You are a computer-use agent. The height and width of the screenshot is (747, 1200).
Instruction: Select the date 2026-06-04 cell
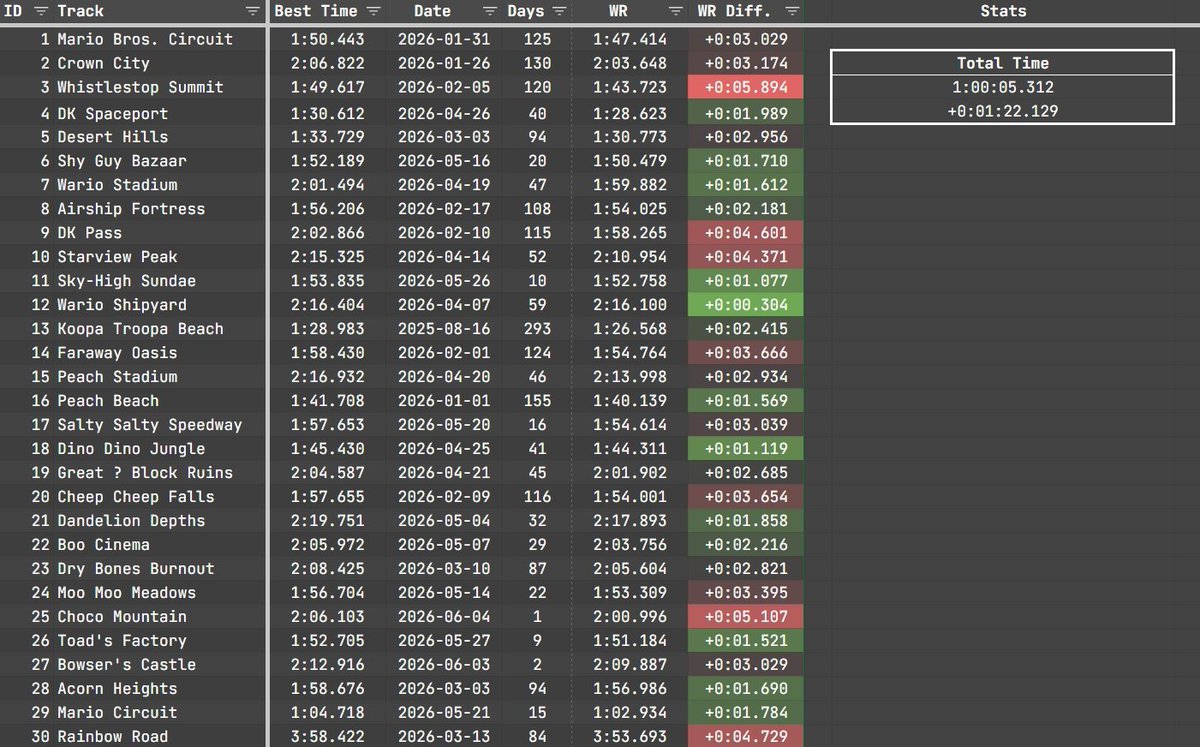pos(444,617)
